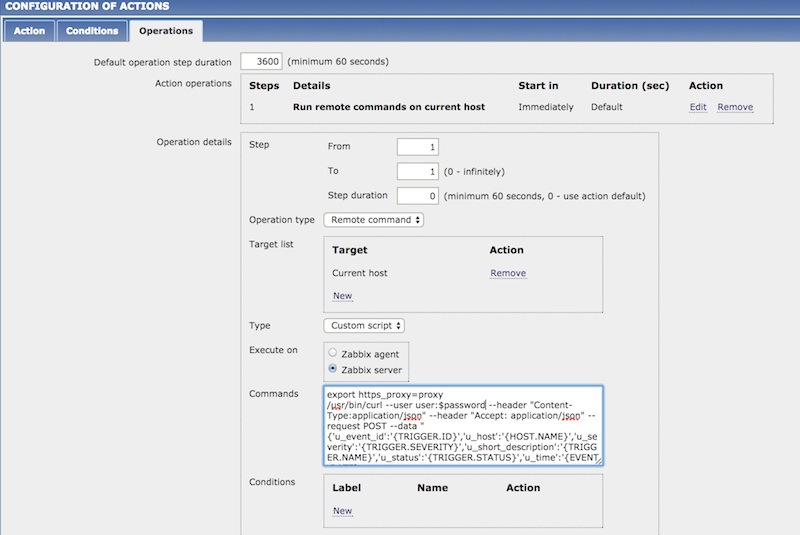Choose Zabbix agent for Execute on

tap(334, 354)
